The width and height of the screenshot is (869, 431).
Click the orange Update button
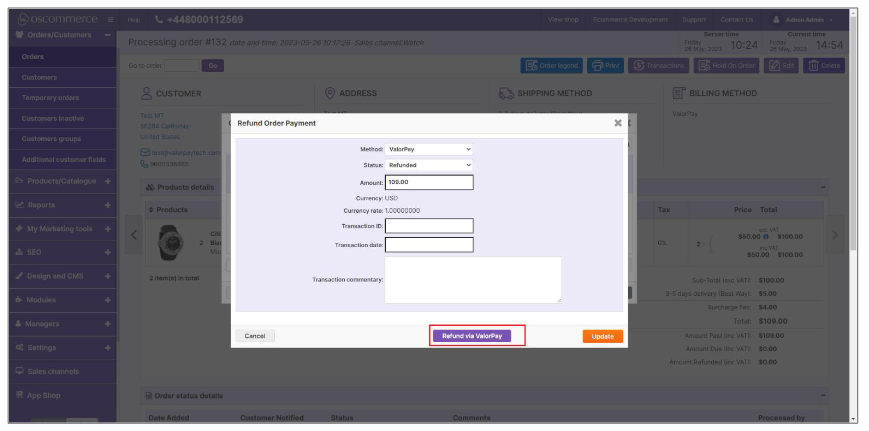pyautogui.click(x=602, y=336)
